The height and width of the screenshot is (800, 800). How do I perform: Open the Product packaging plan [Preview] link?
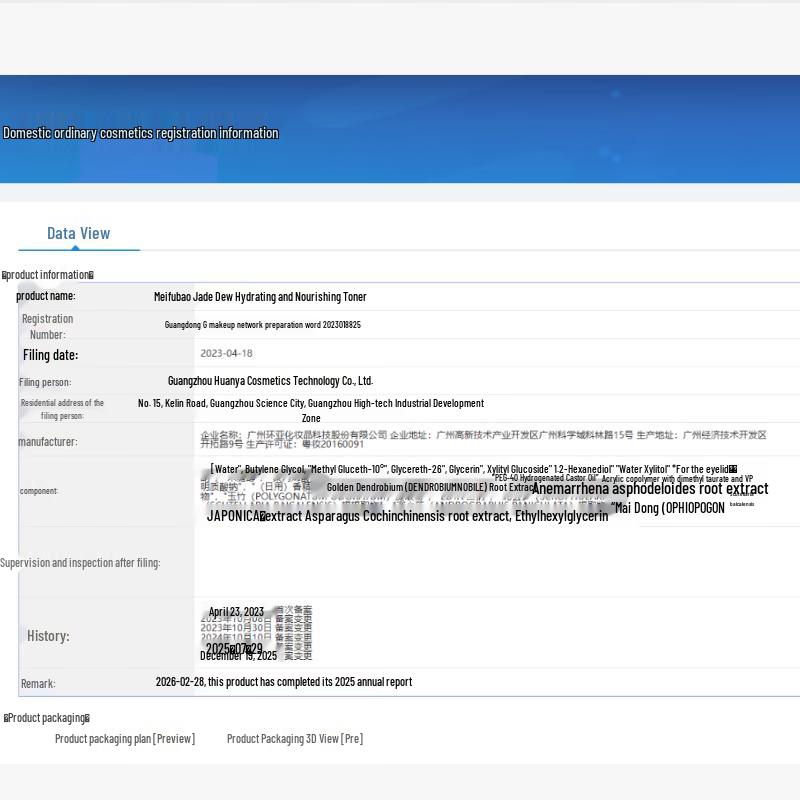(125, 738)
